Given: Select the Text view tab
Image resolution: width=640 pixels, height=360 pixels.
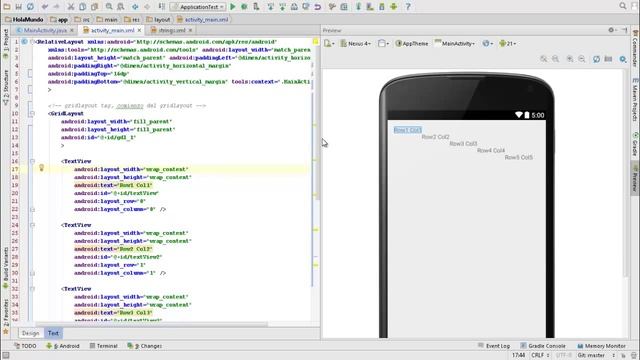Looking at the screenshot, I should [53, 333].
